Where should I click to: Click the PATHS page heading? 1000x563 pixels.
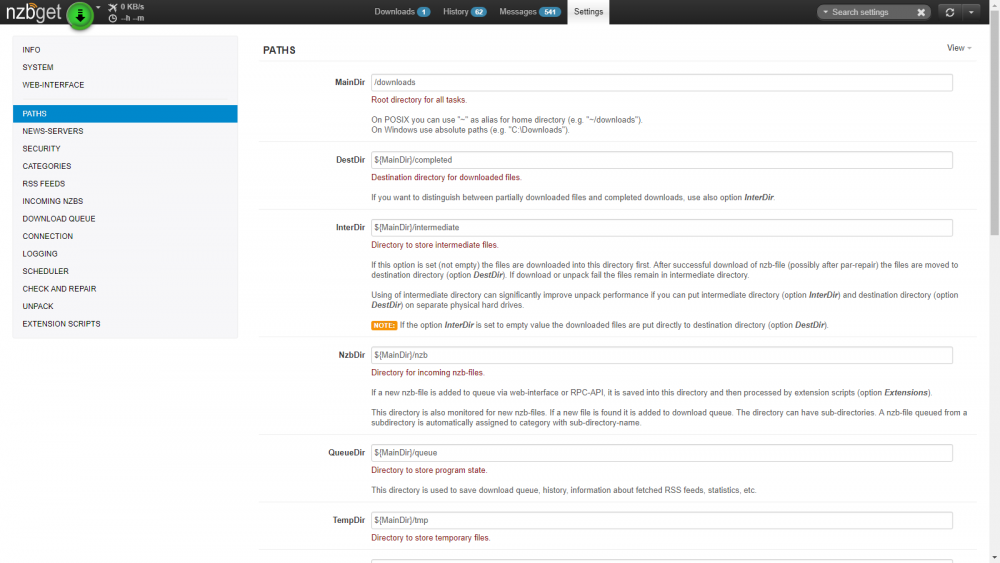[279, 50]
